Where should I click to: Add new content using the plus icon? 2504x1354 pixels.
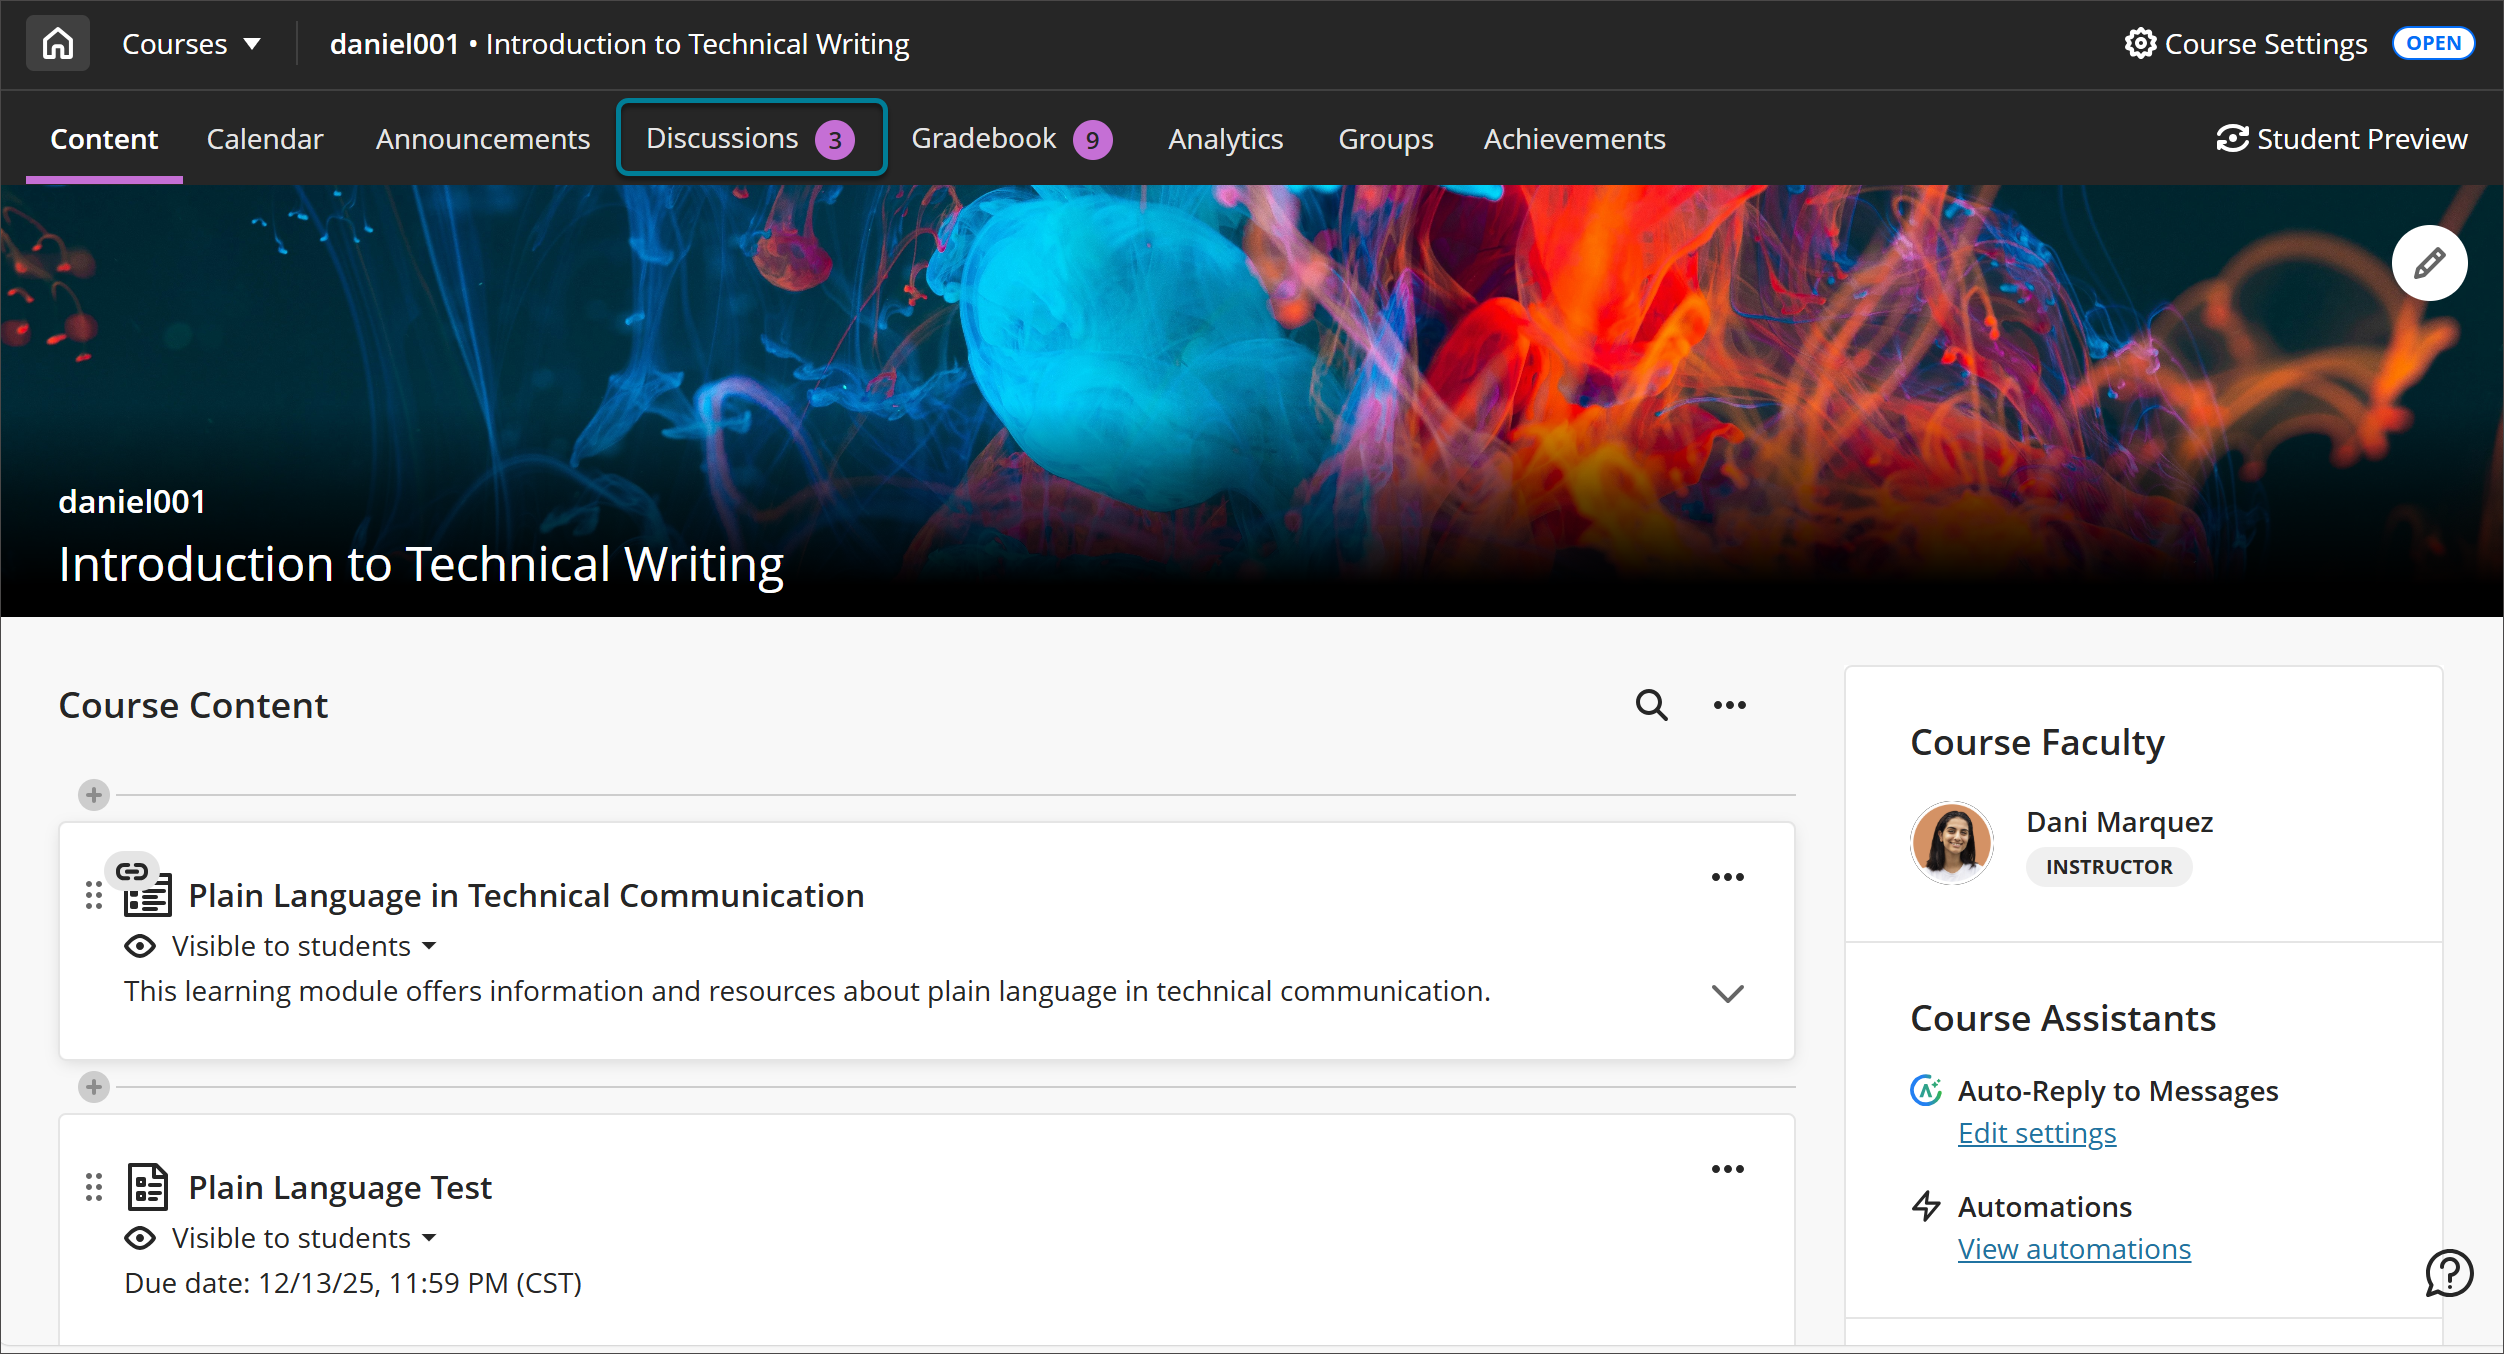coord(93,795)
